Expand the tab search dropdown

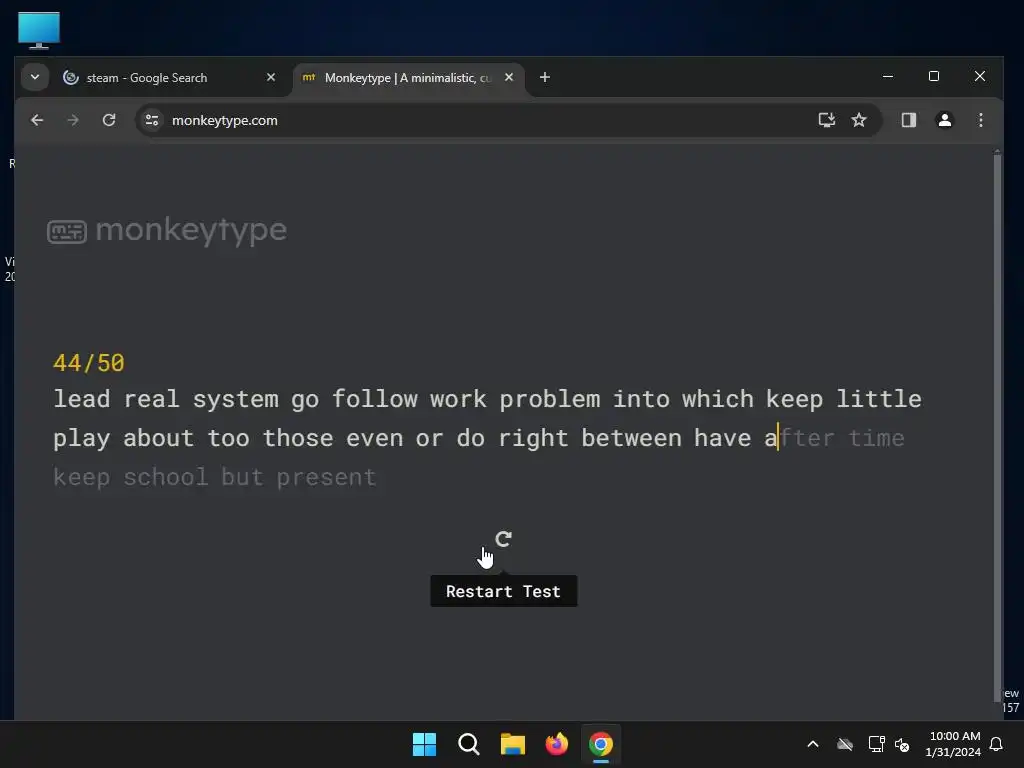pos(35,77)
